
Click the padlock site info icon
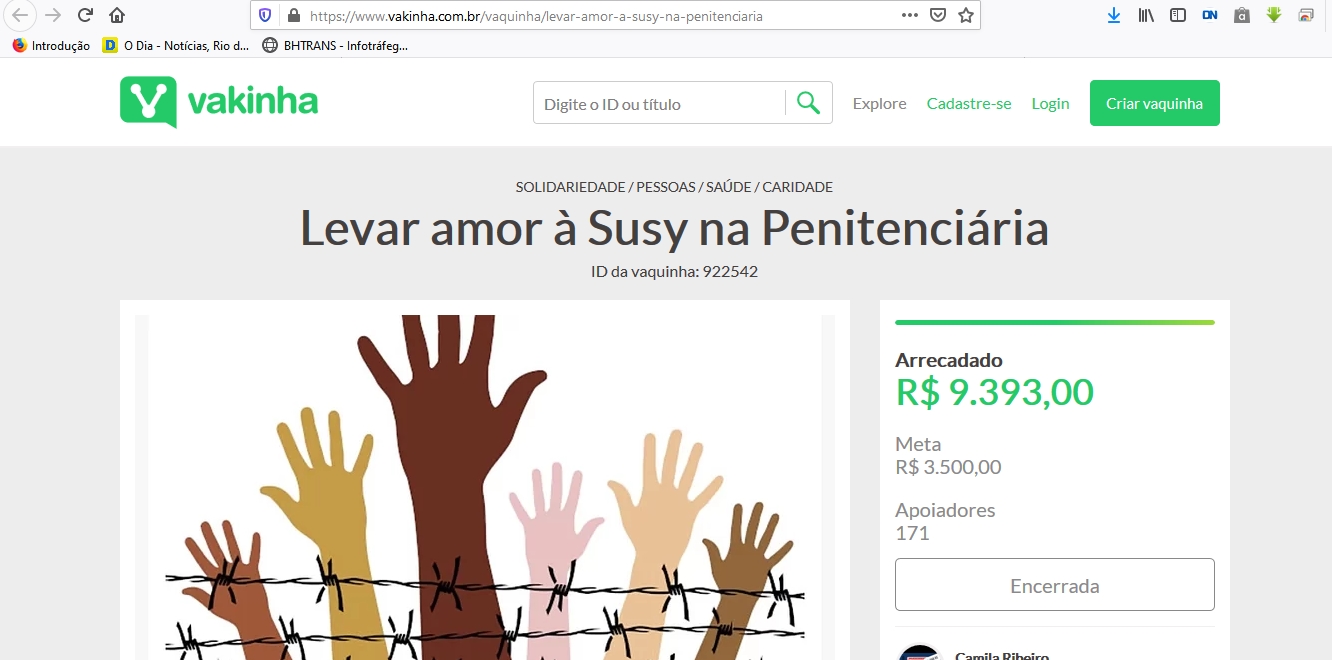point(293,15)
